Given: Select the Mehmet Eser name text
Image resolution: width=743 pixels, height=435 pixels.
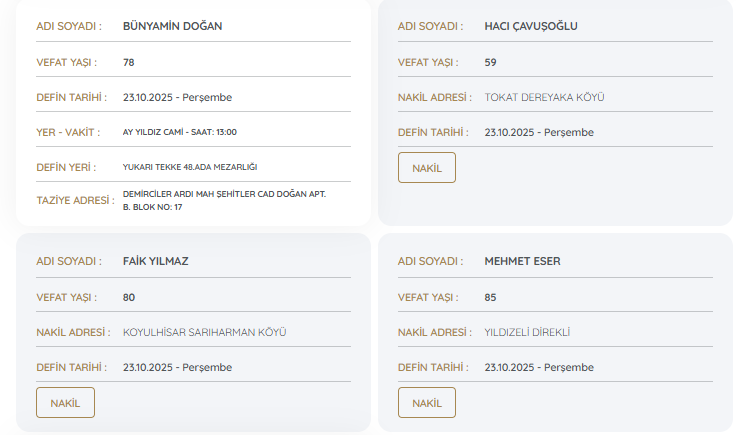Looking at the screenshot, I should click(522, 262).
